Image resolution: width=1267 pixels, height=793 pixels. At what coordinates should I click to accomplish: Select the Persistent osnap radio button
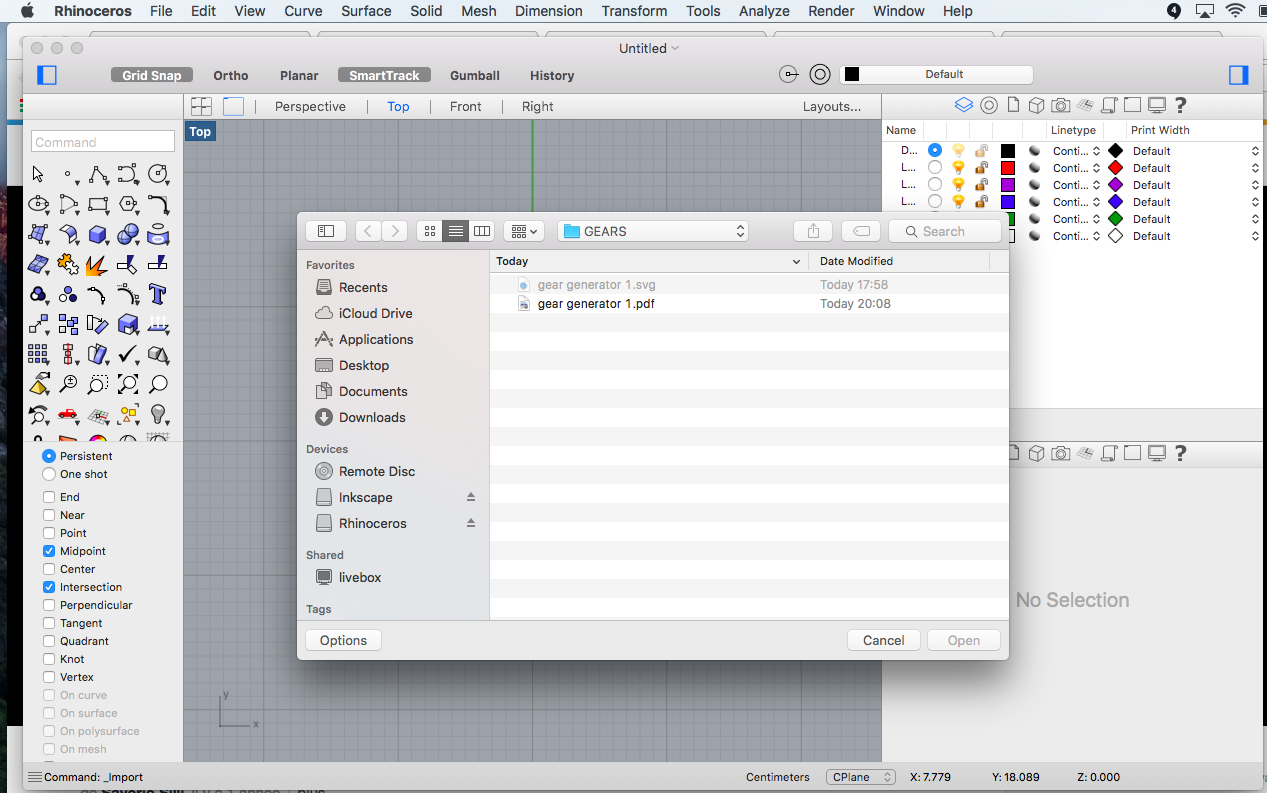tap(49, 456)
